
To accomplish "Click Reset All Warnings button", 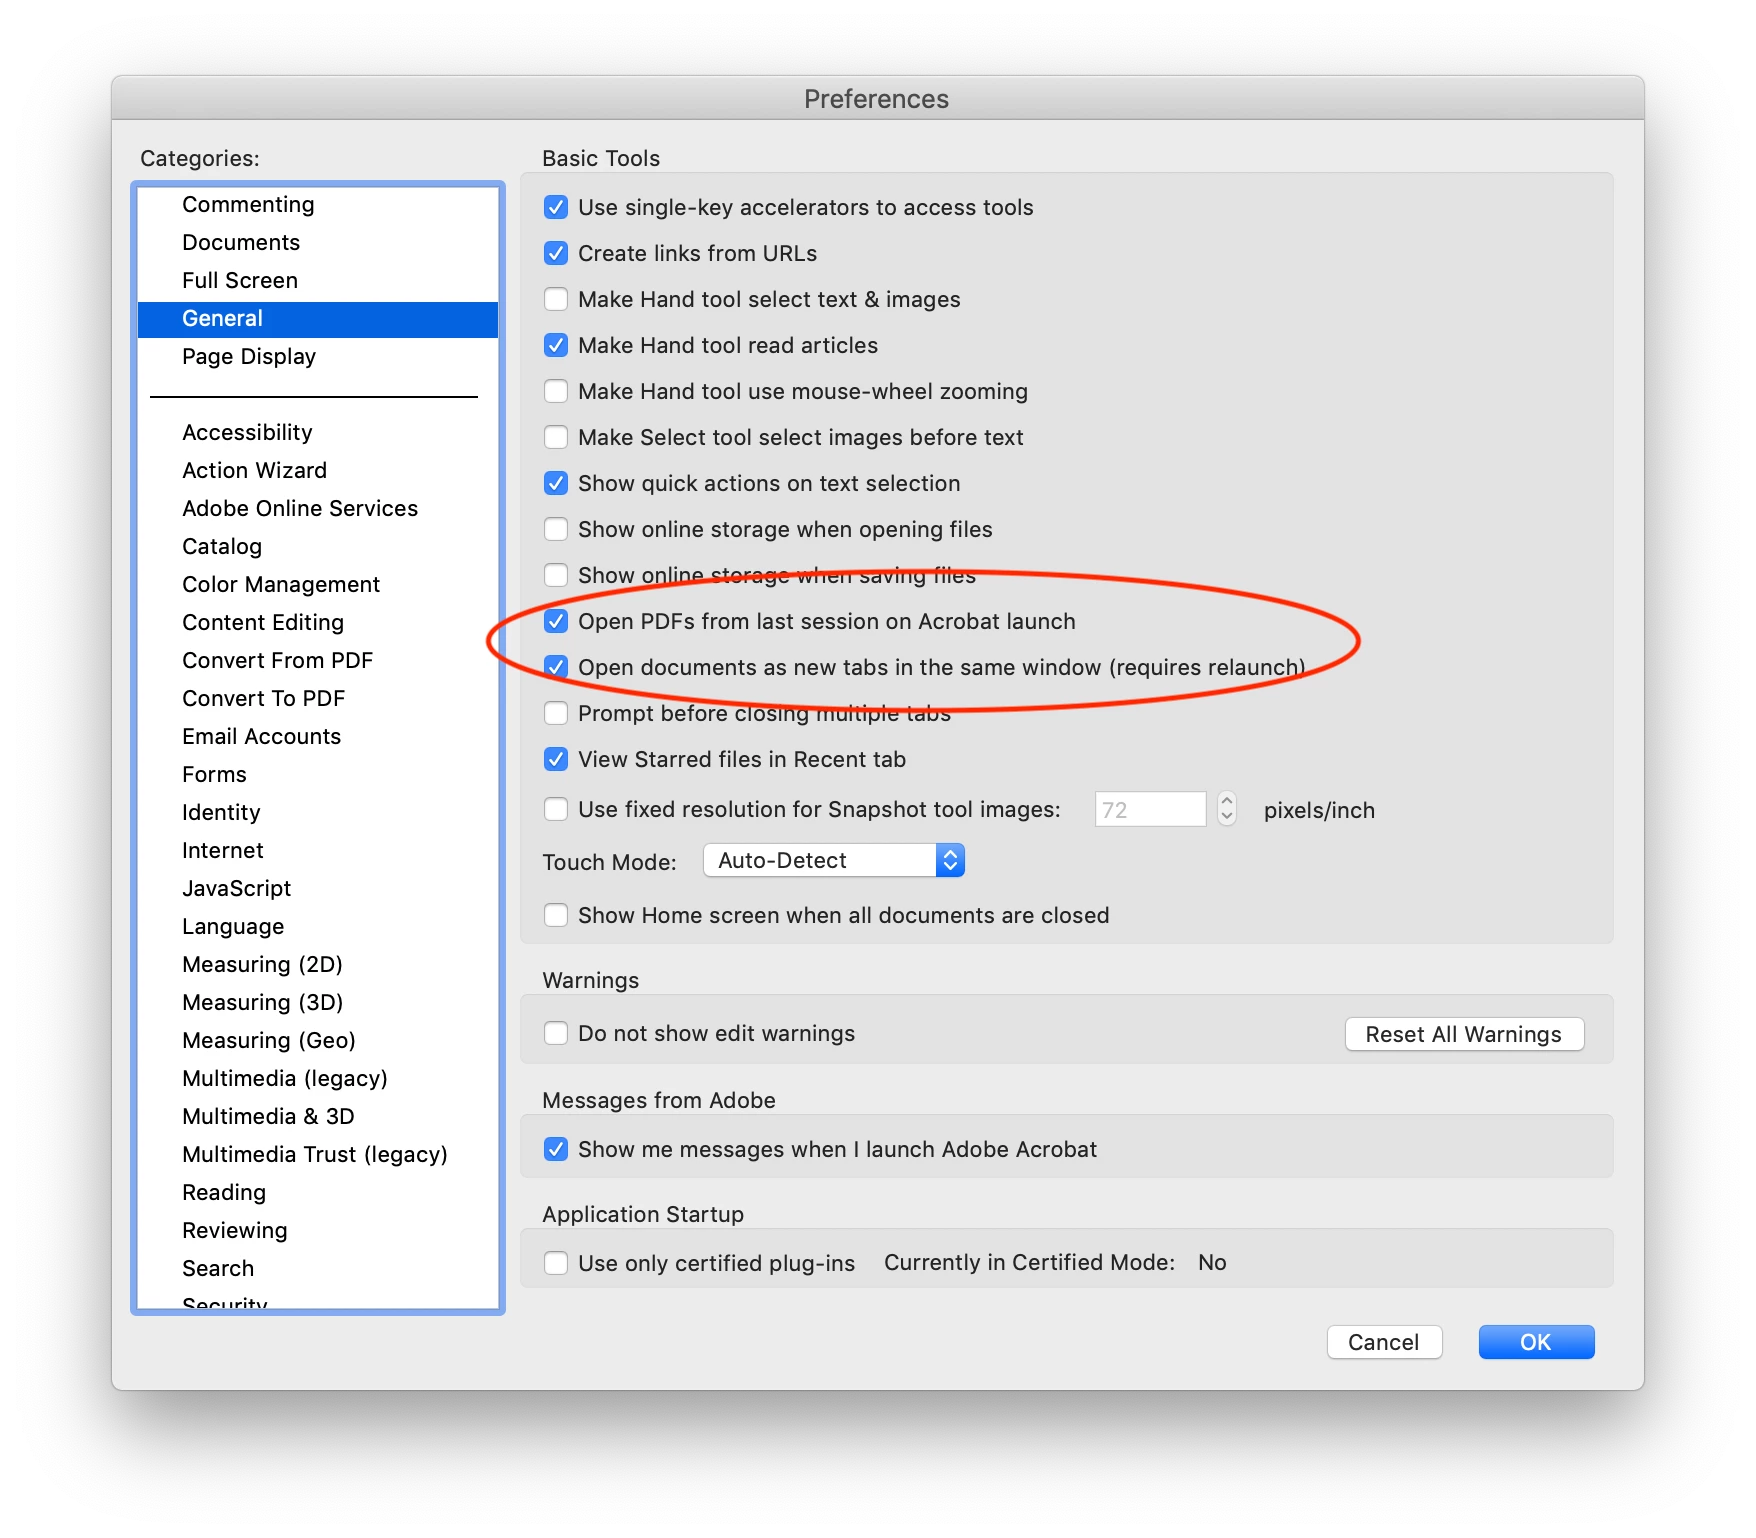I will [1464, 1034].
